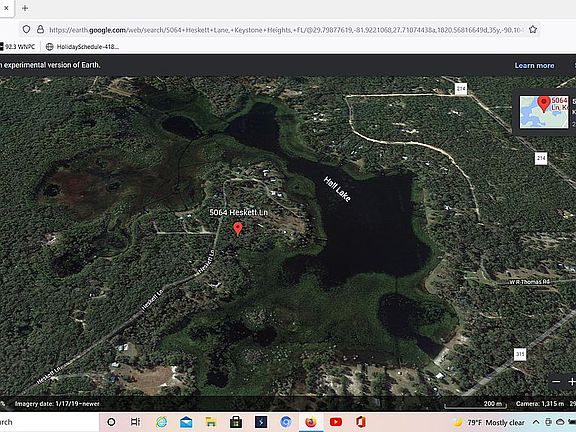Open Task View in the taskbar

point(135,422)
